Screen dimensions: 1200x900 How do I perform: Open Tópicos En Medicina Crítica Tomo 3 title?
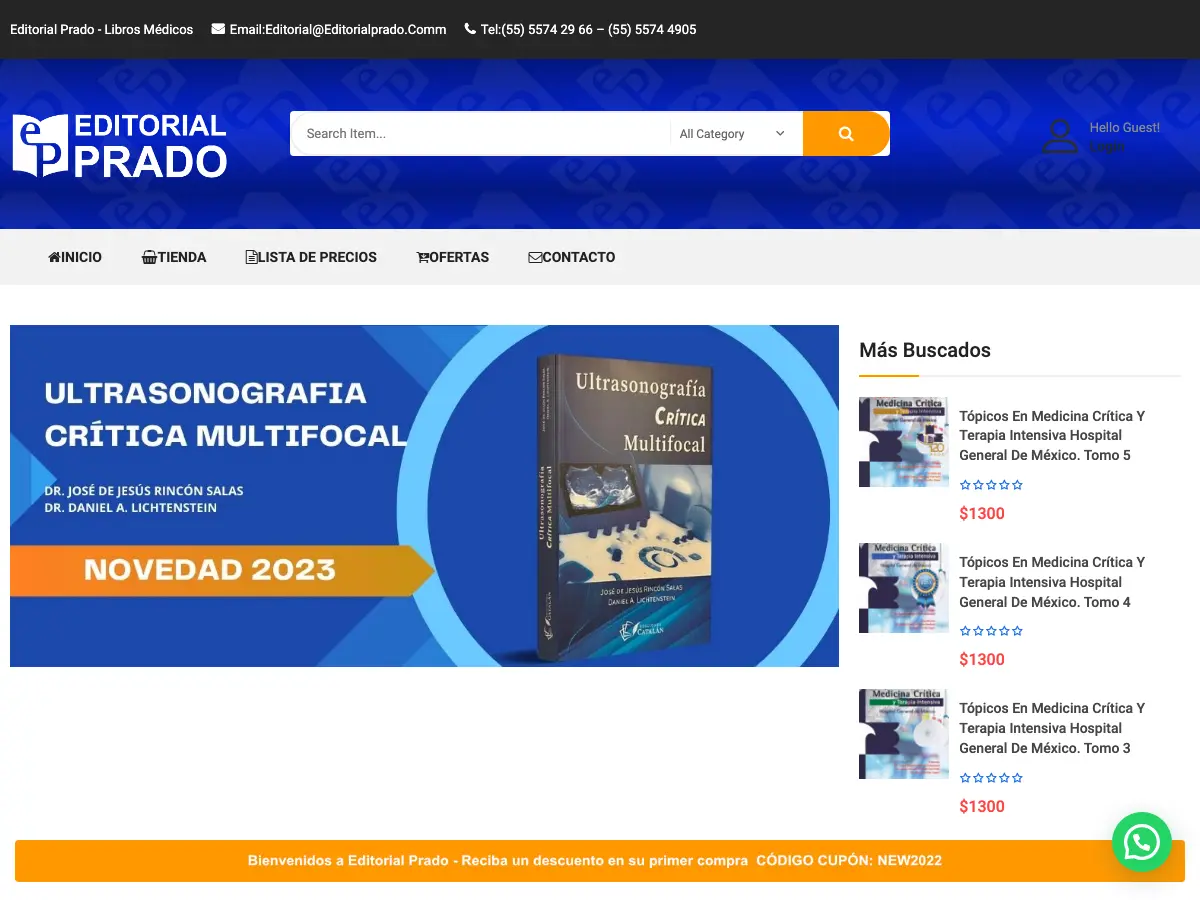1052,728
